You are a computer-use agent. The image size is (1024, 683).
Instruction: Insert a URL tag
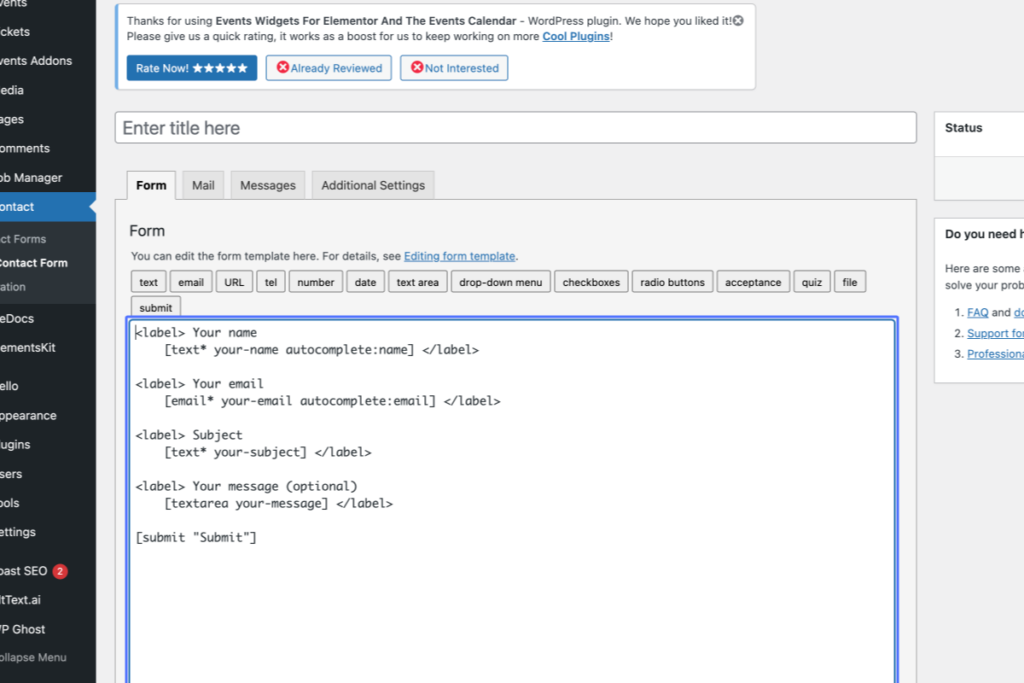[x=234, y=282]
